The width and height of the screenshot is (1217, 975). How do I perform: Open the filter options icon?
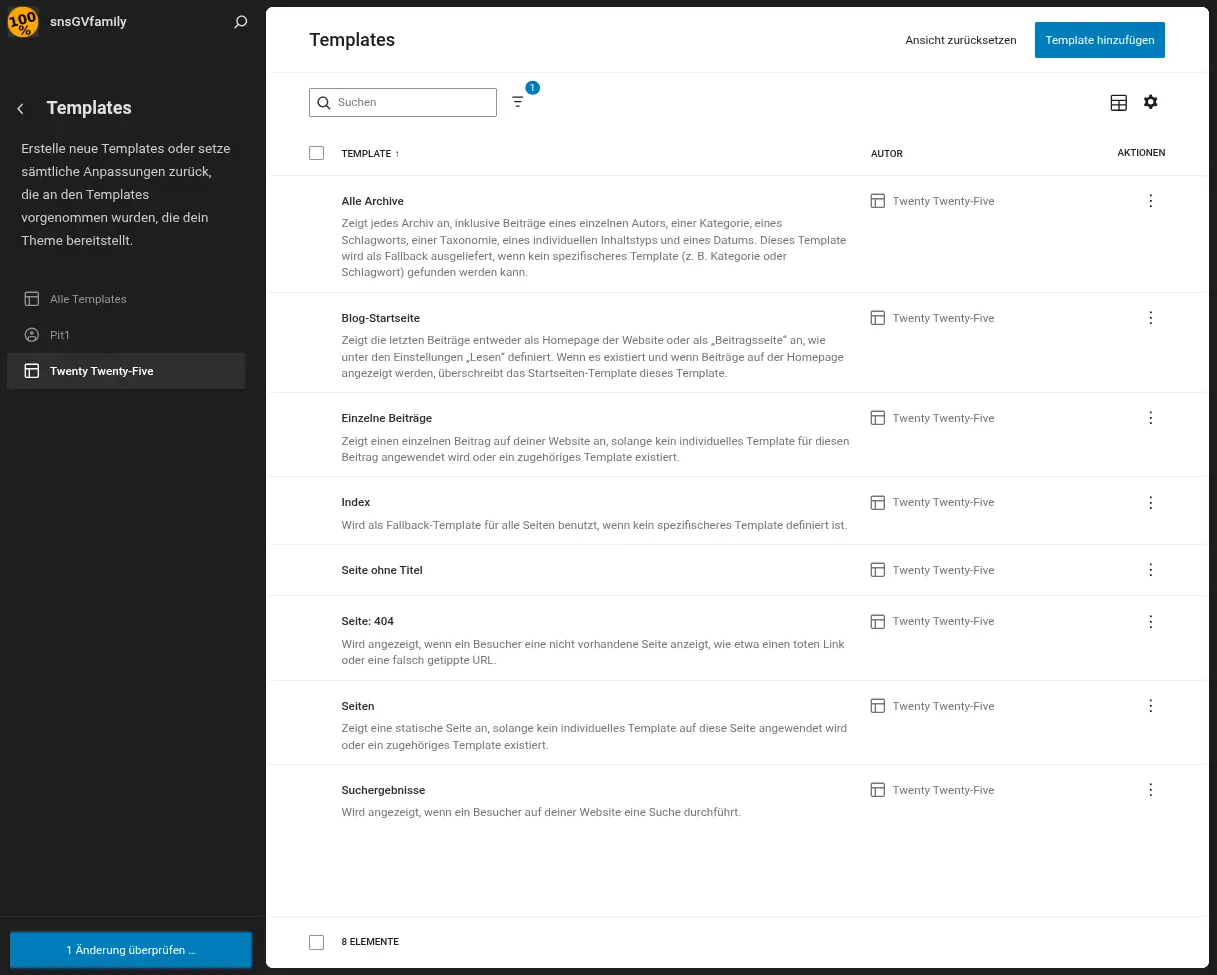(517, 102)
